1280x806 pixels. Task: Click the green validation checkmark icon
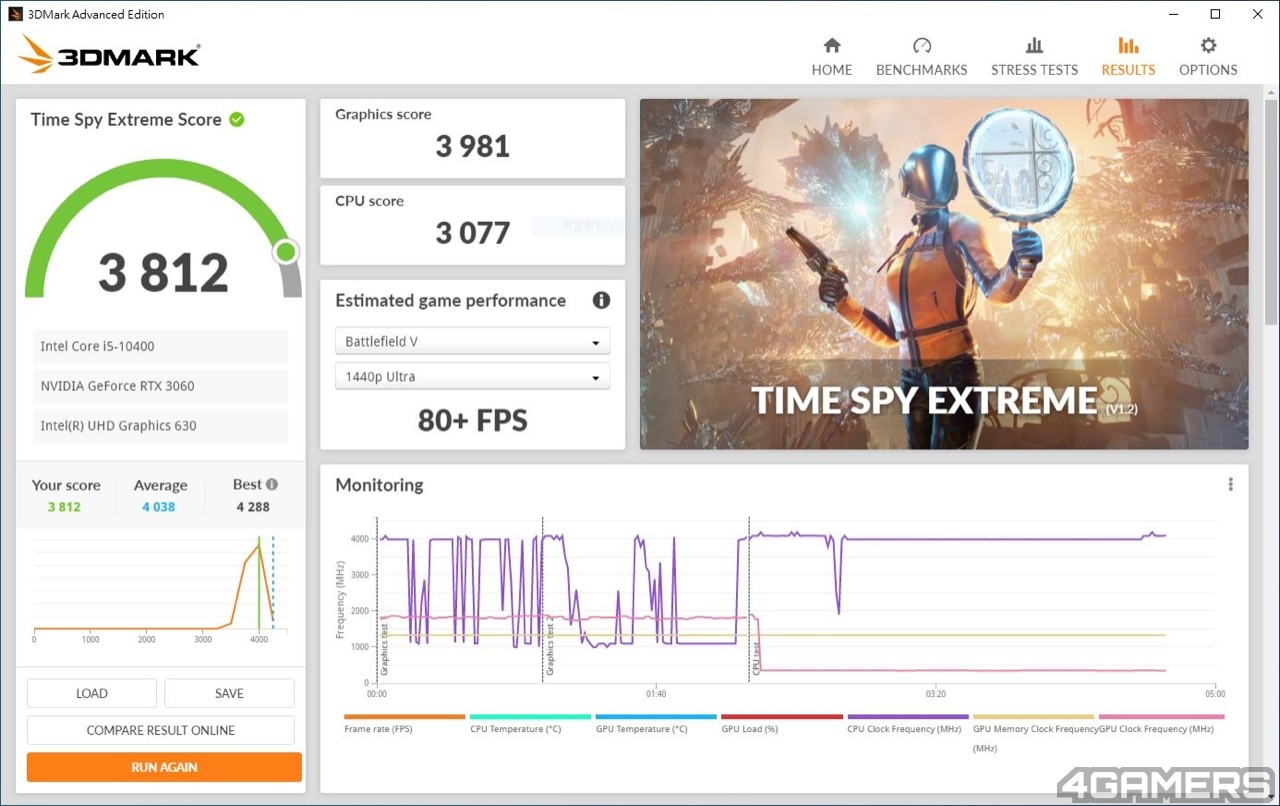(x=237, y=119)
